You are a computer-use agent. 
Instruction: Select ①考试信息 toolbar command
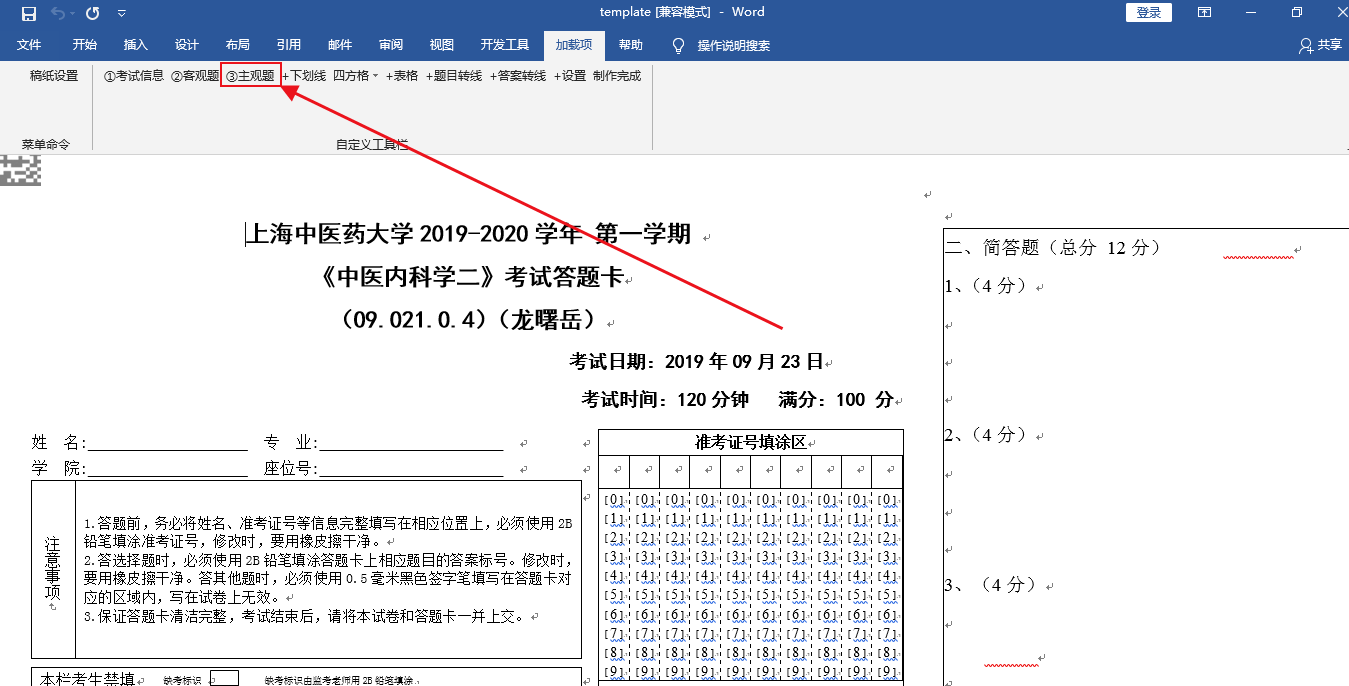pos(134,76)
